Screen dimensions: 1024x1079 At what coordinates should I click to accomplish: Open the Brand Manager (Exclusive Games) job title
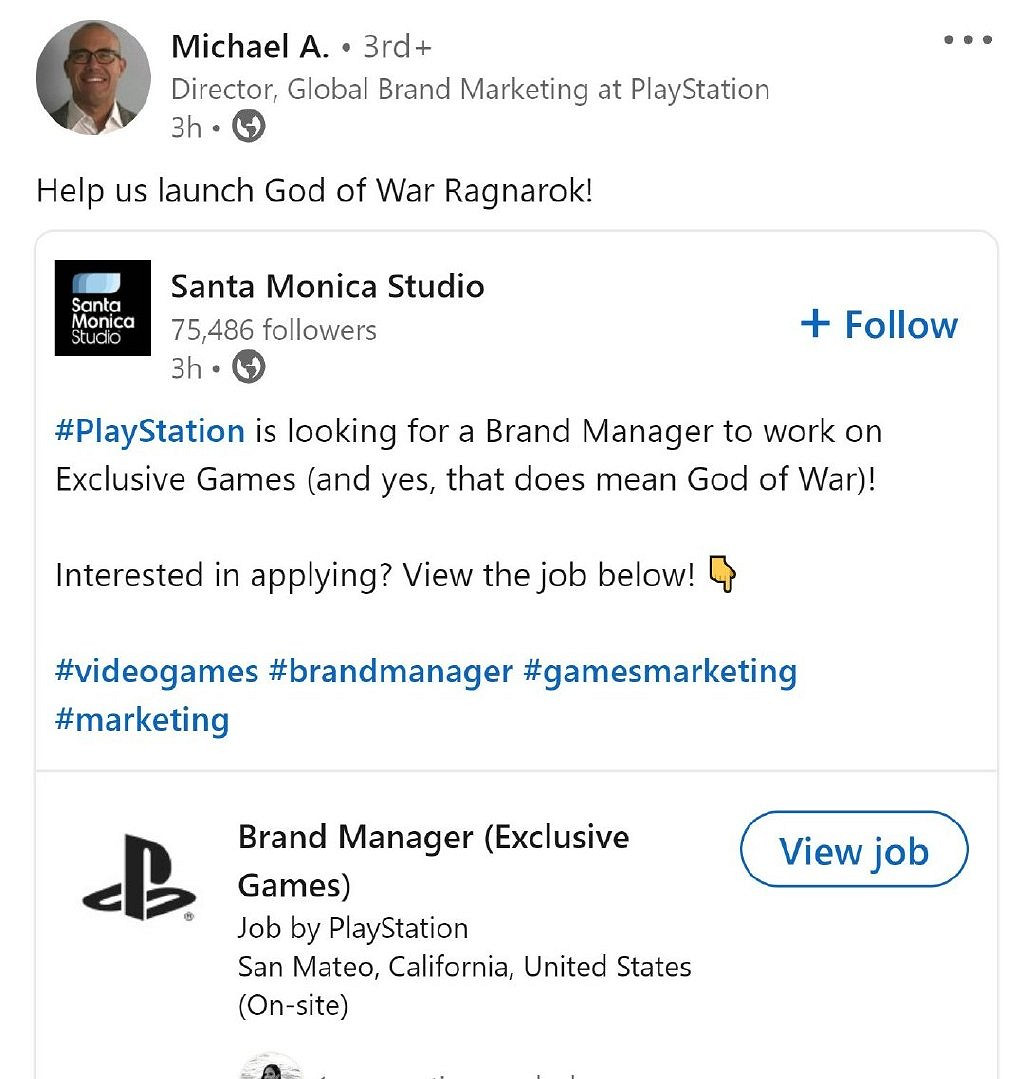(x=433, y=860)
